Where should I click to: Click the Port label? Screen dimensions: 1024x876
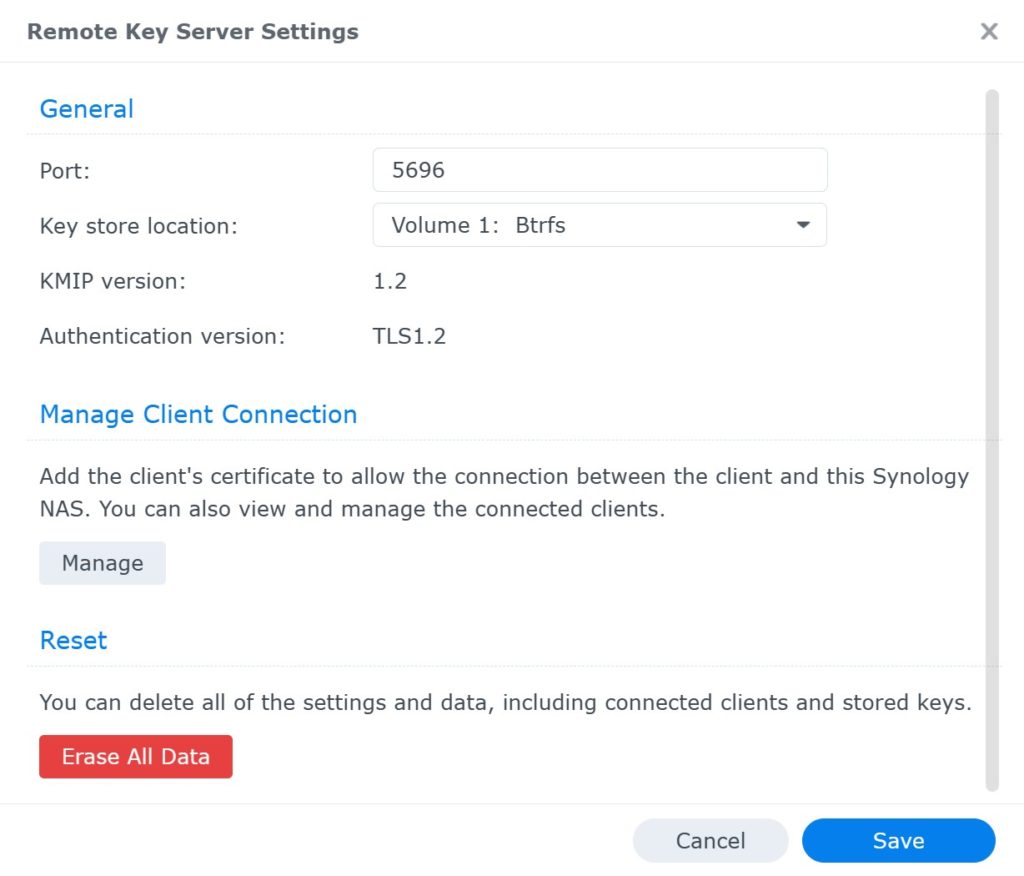64,170
